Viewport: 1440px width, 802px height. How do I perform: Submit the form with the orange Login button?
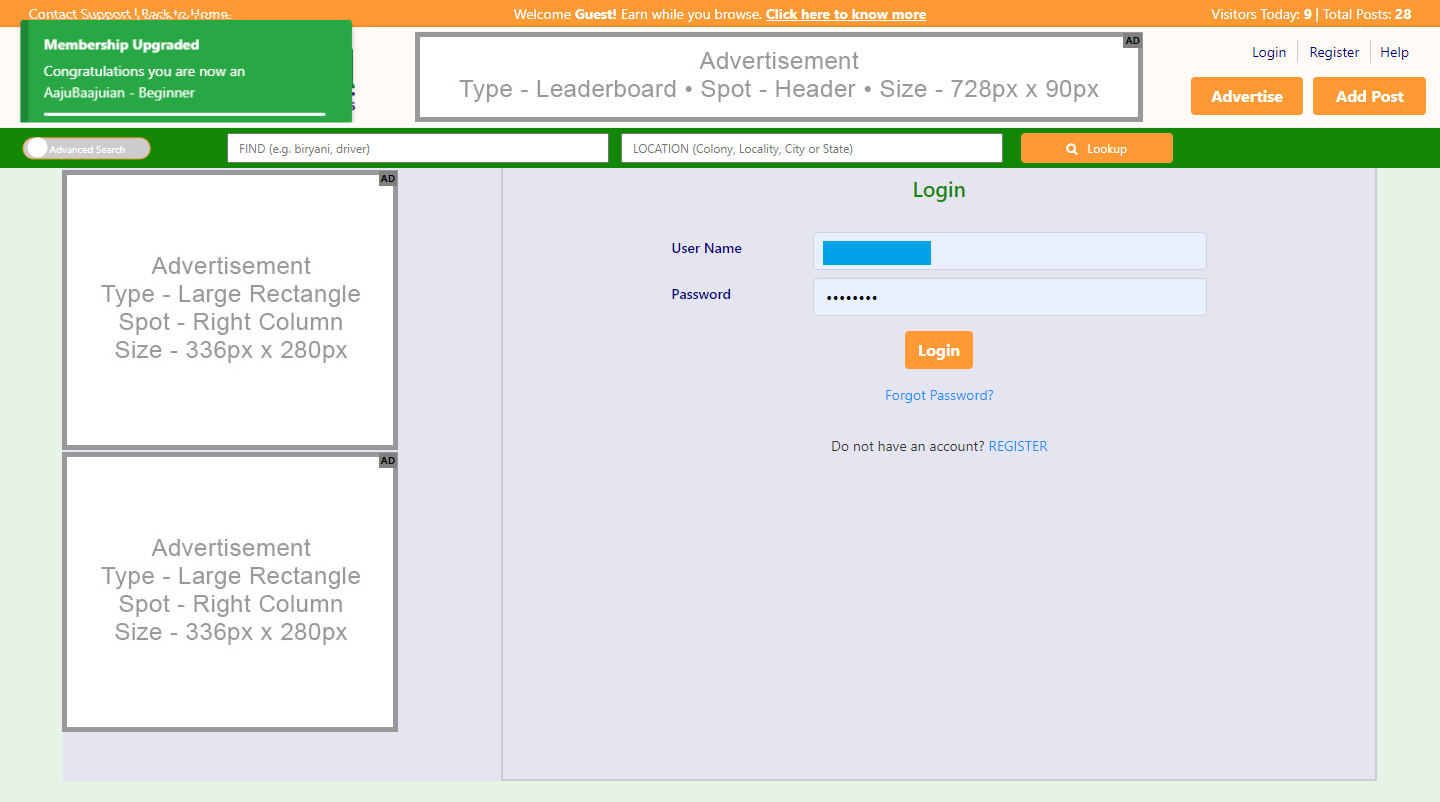(x=938, y=350)
